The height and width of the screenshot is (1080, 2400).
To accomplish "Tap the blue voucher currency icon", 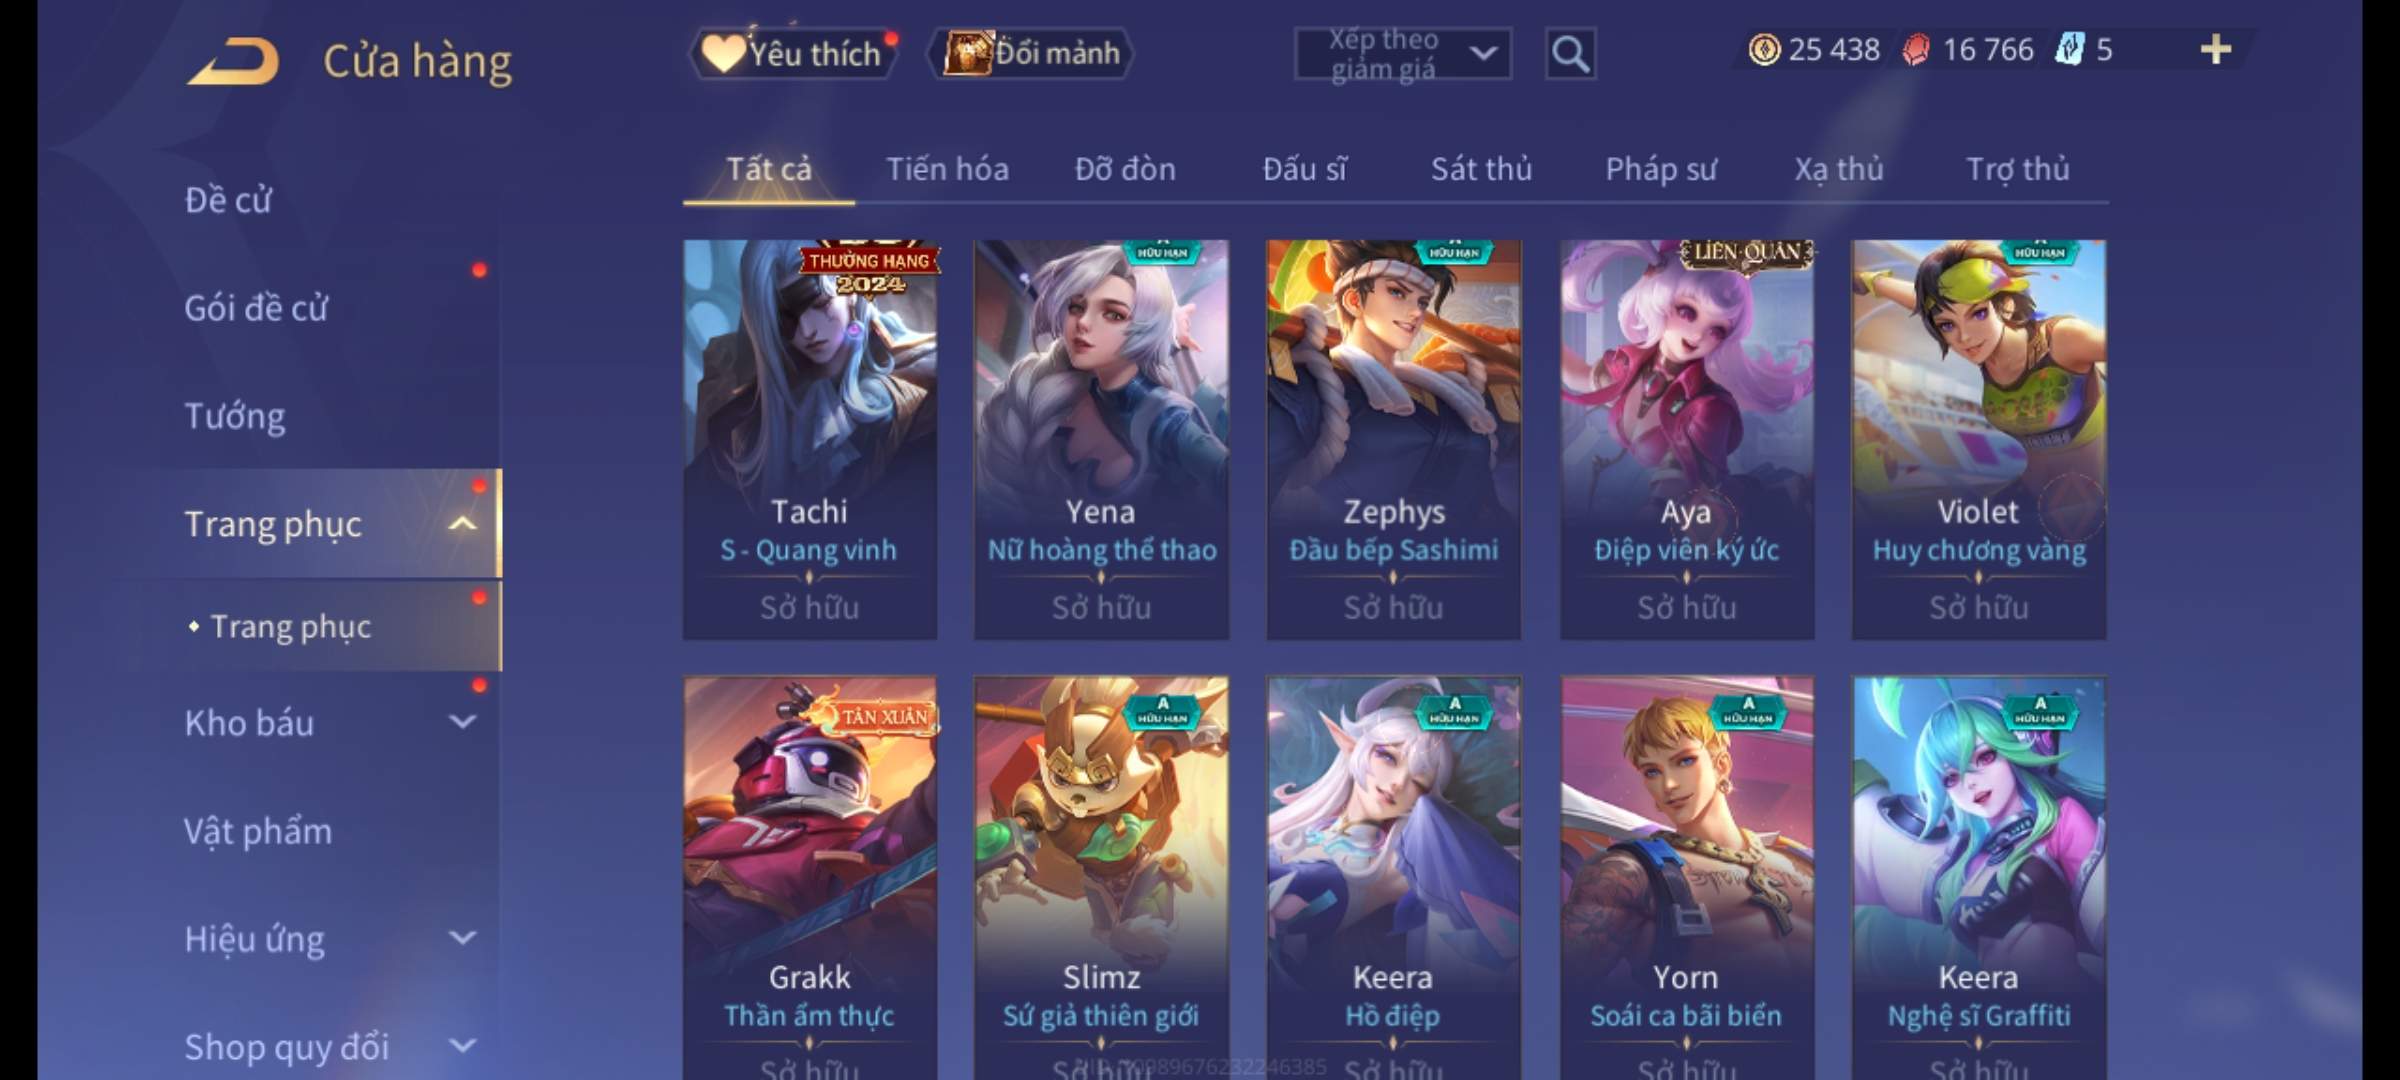I will point(2069,49).
